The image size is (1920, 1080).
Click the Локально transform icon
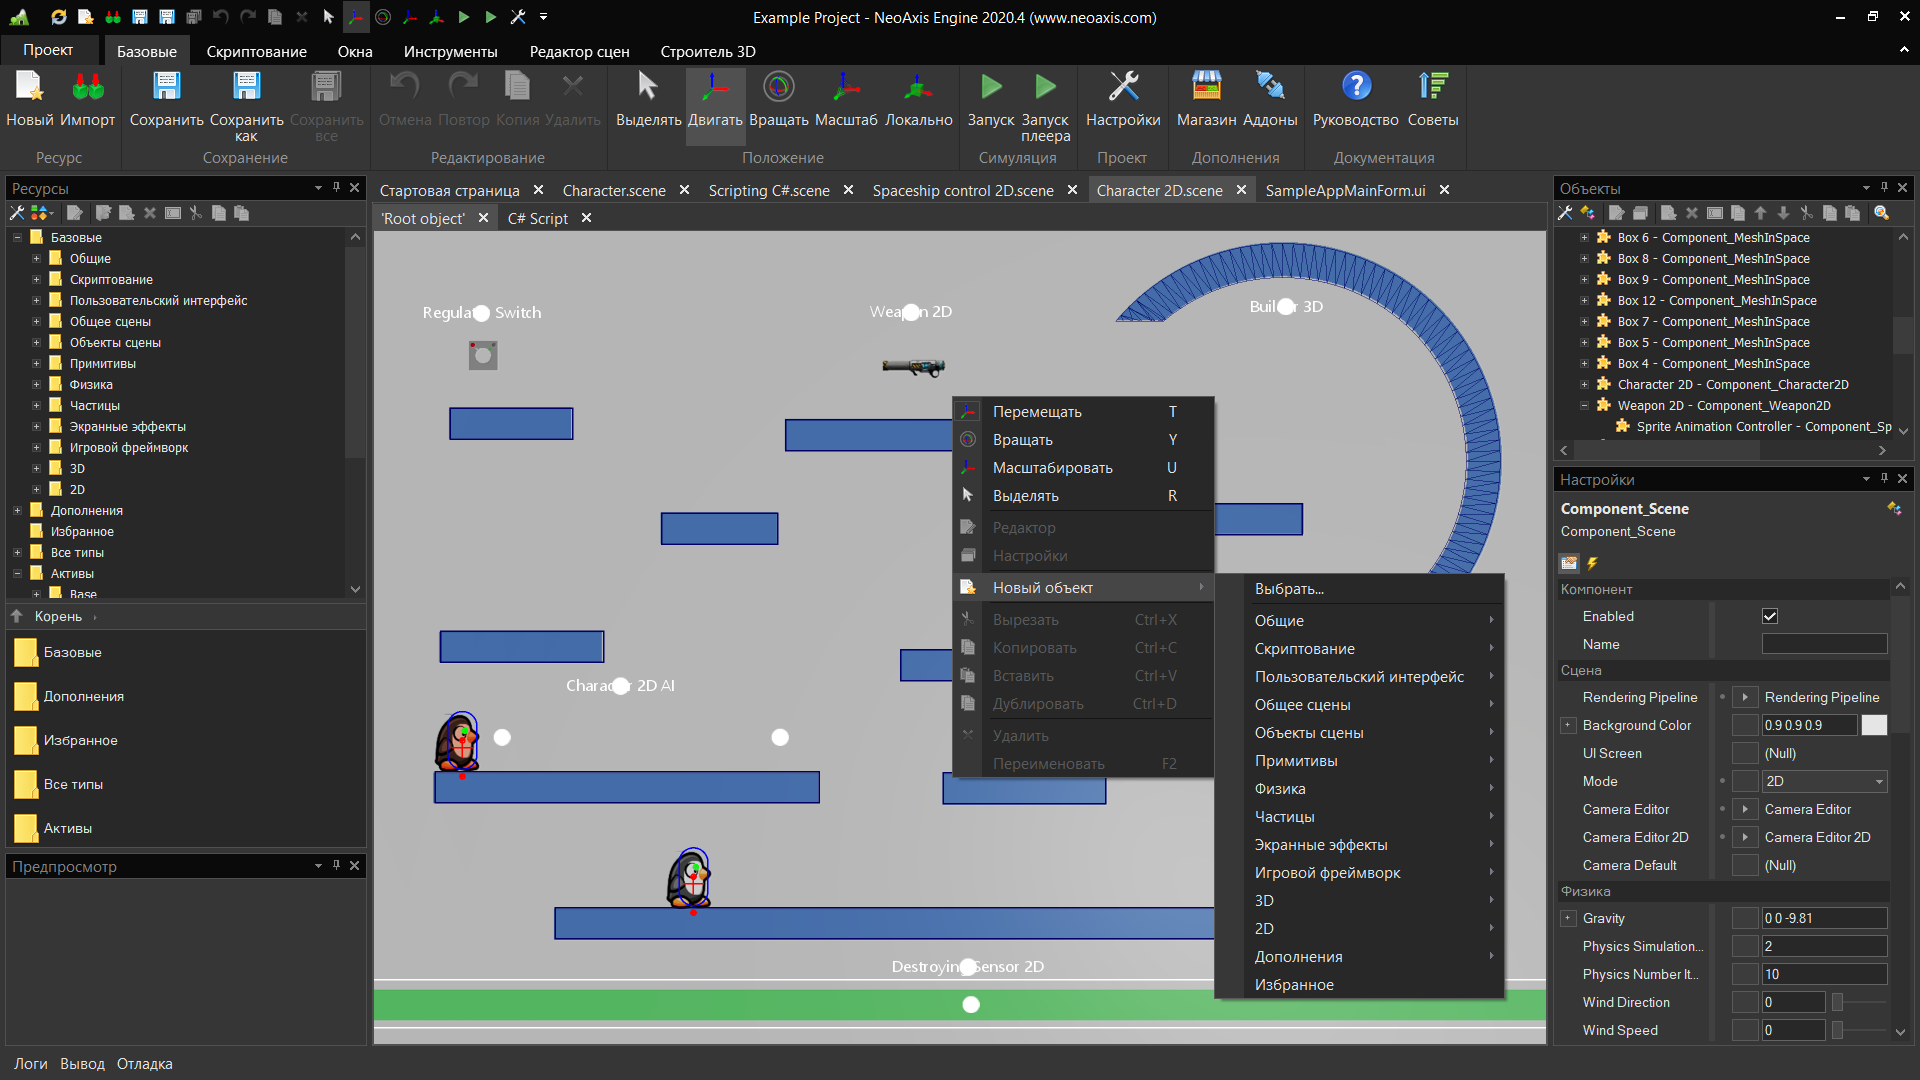click(x=918, y=98)
